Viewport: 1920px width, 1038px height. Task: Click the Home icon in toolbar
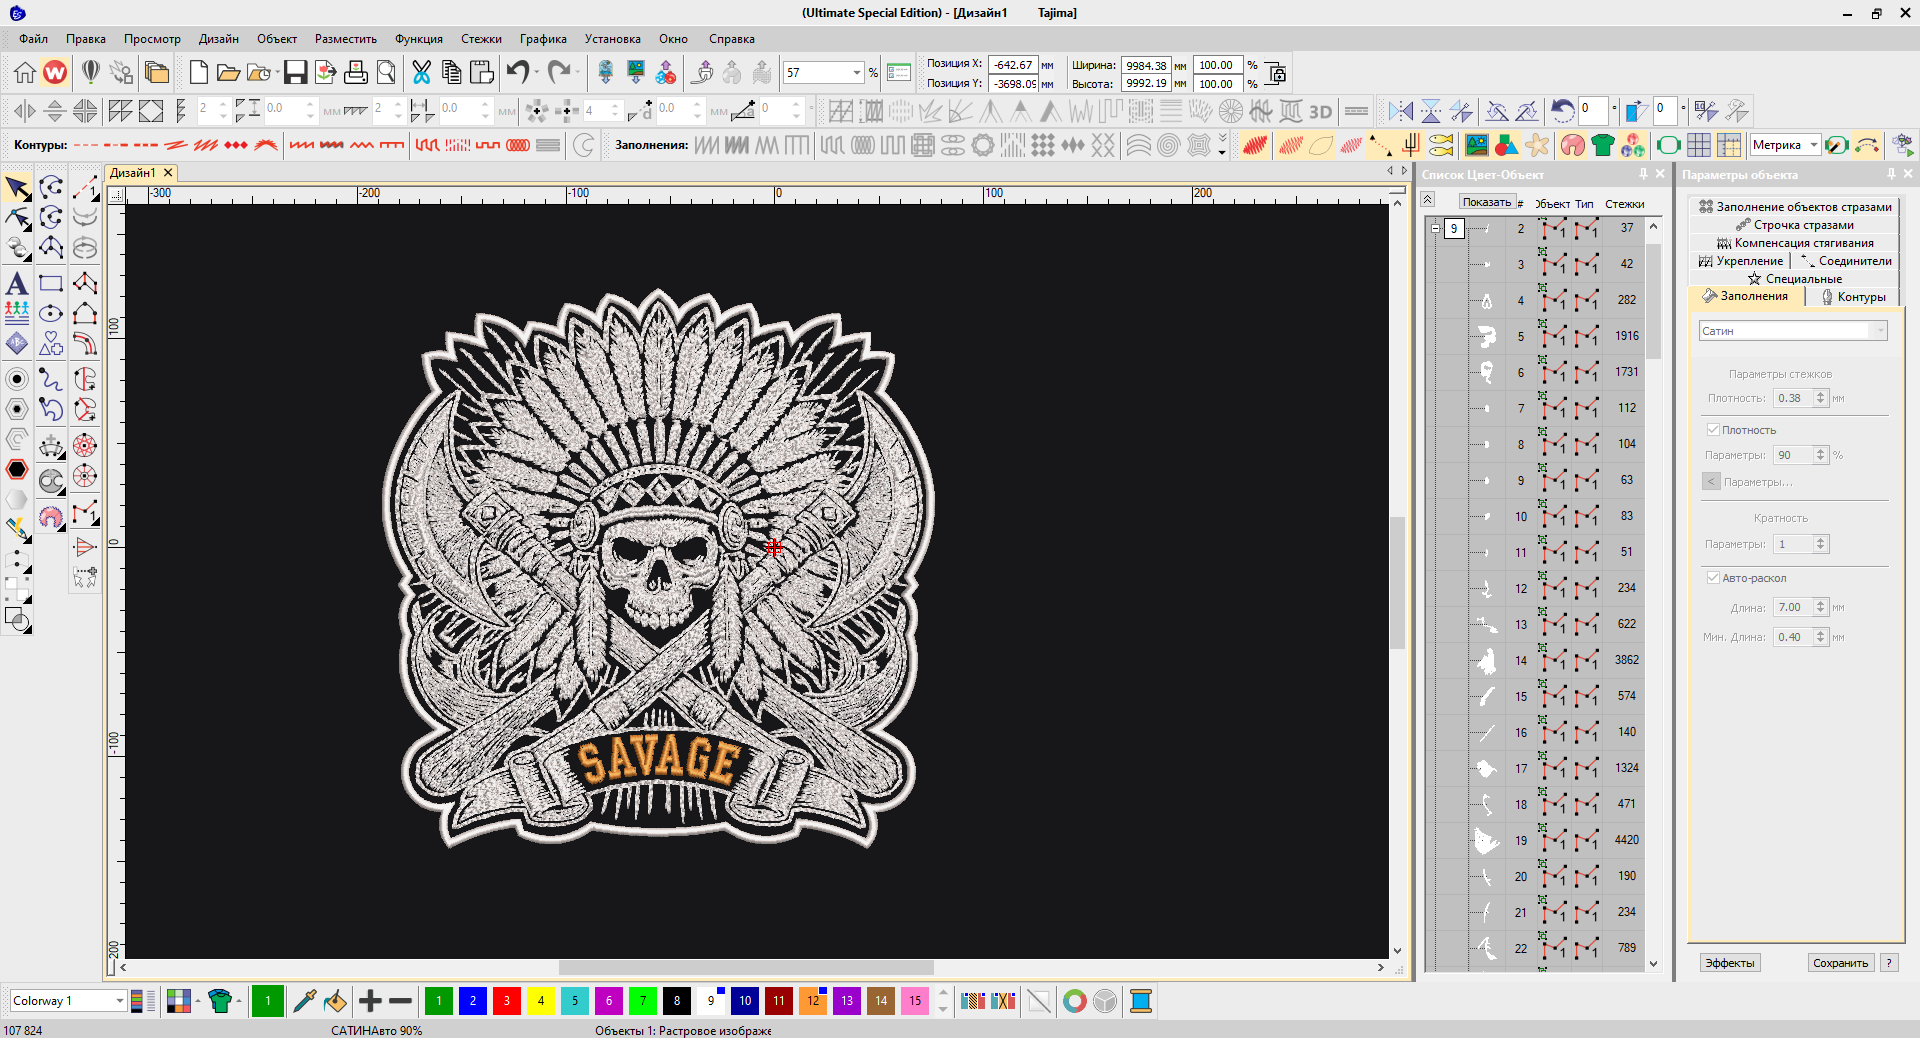pos(25,72)
